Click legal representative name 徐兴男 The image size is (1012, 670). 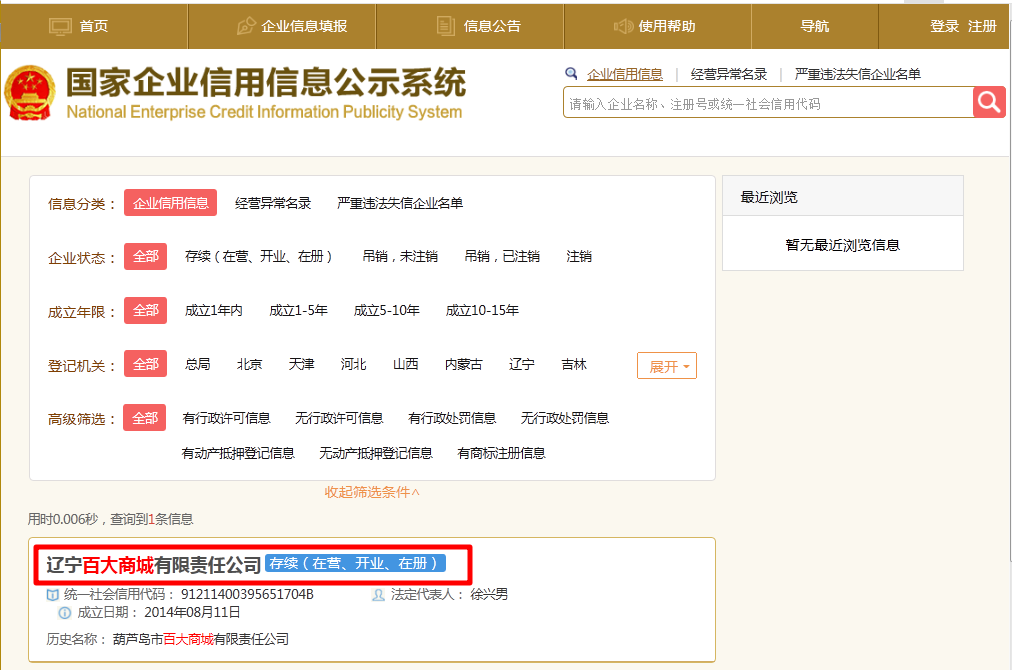489,594
